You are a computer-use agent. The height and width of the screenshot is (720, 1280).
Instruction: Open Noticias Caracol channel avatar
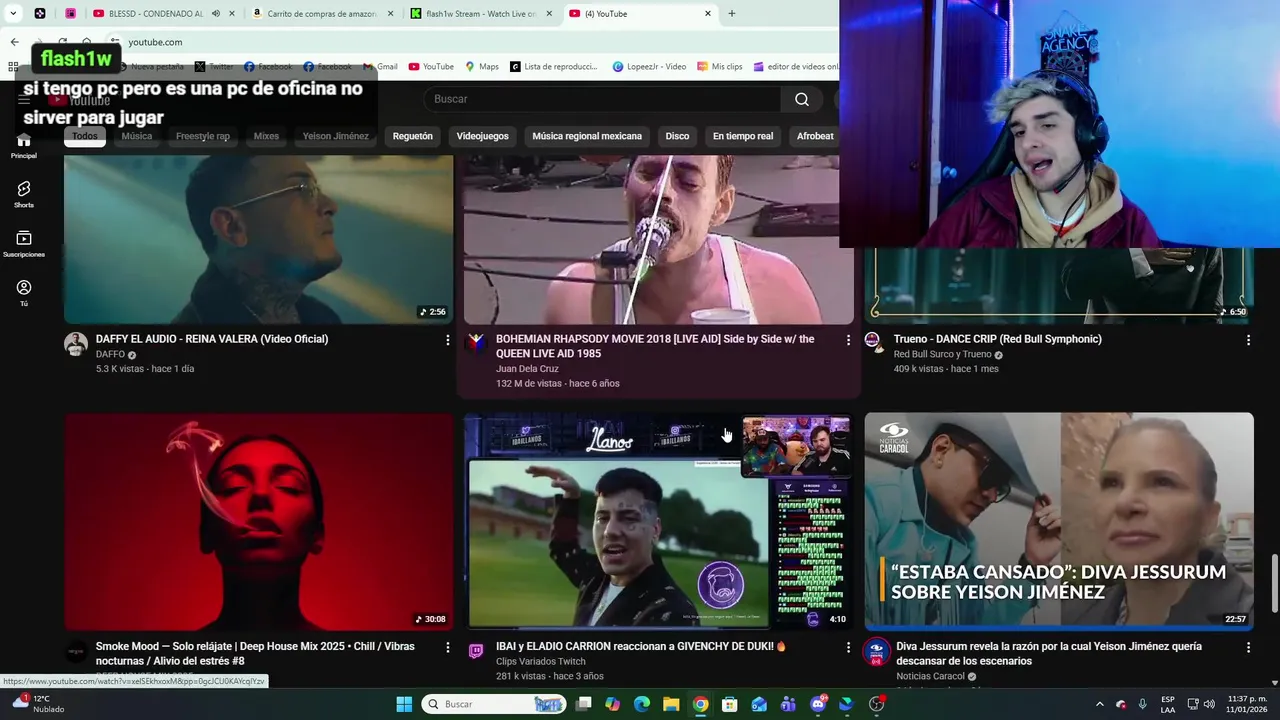click(877, 651)
